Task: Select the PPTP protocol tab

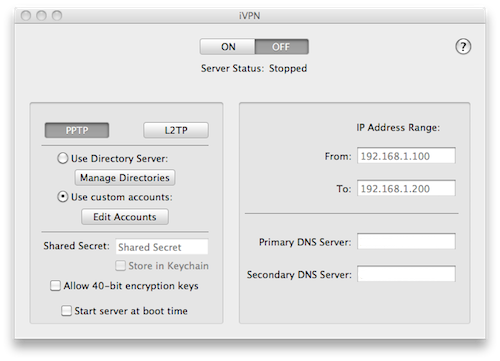Action: pos(77,130)
